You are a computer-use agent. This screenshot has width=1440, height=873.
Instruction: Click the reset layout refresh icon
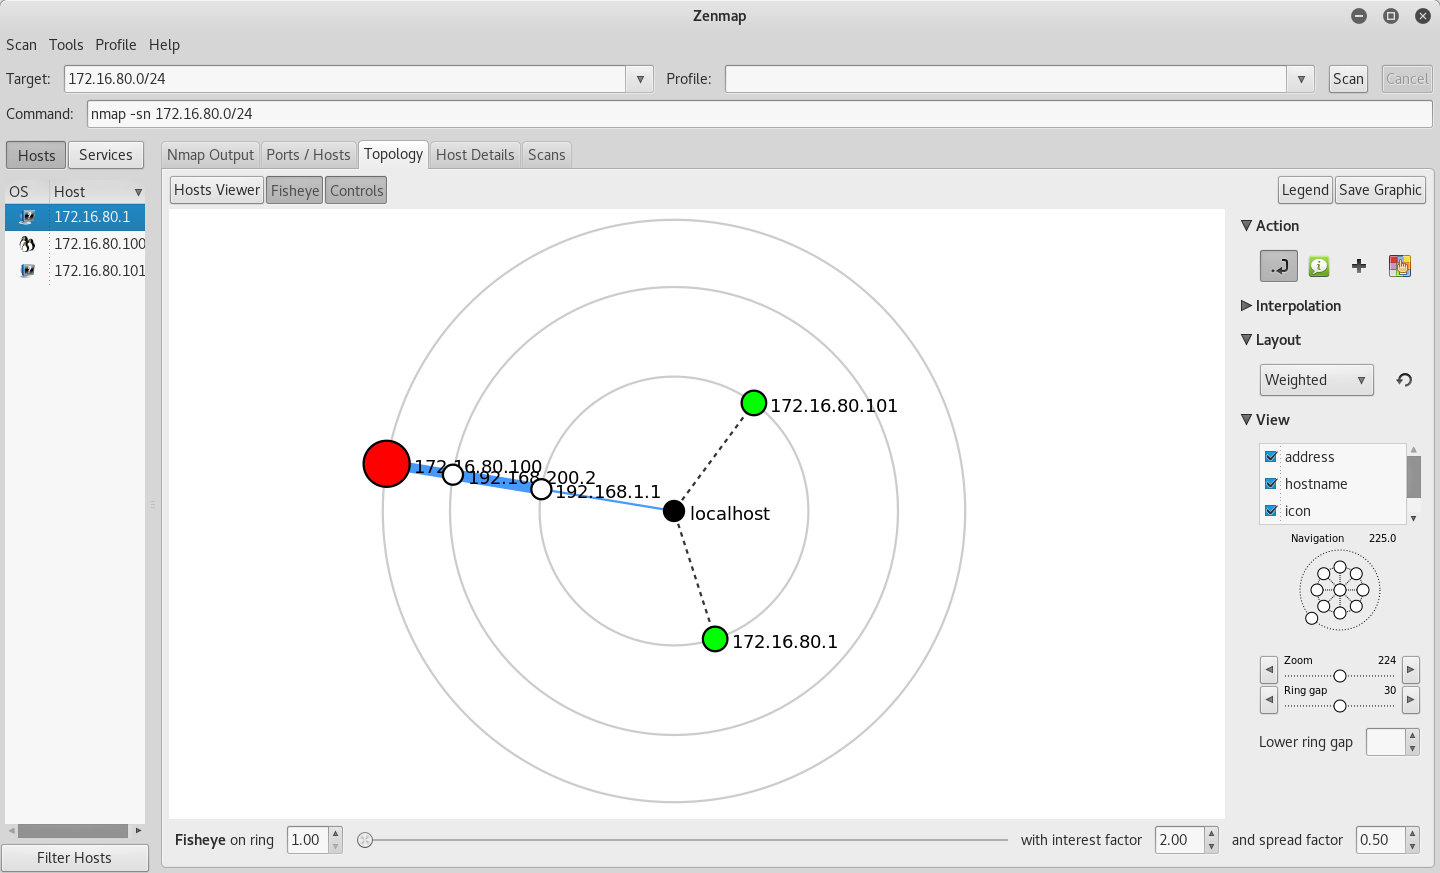1404,380
